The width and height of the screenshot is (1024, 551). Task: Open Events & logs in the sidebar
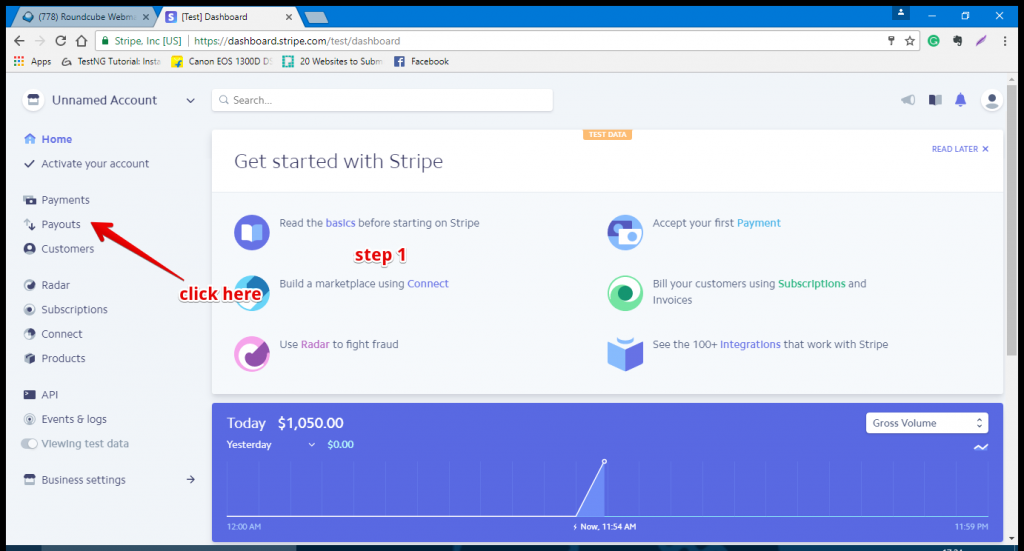click(65, 419)
